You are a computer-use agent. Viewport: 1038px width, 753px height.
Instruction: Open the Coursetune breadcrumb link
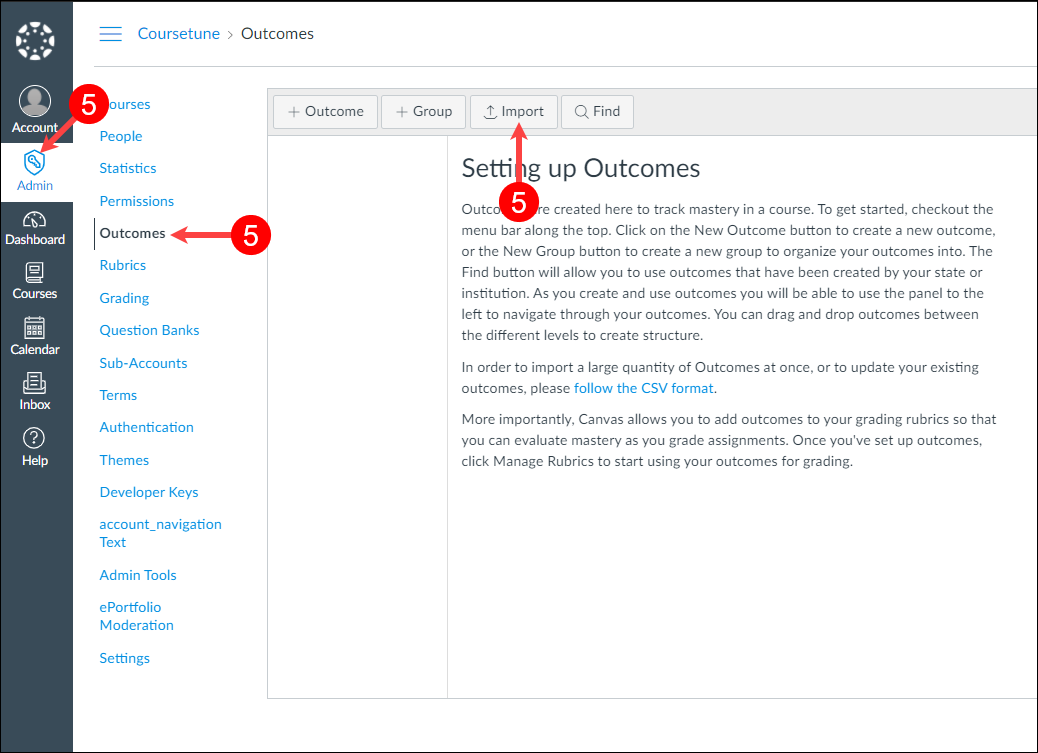click(178, 34)
